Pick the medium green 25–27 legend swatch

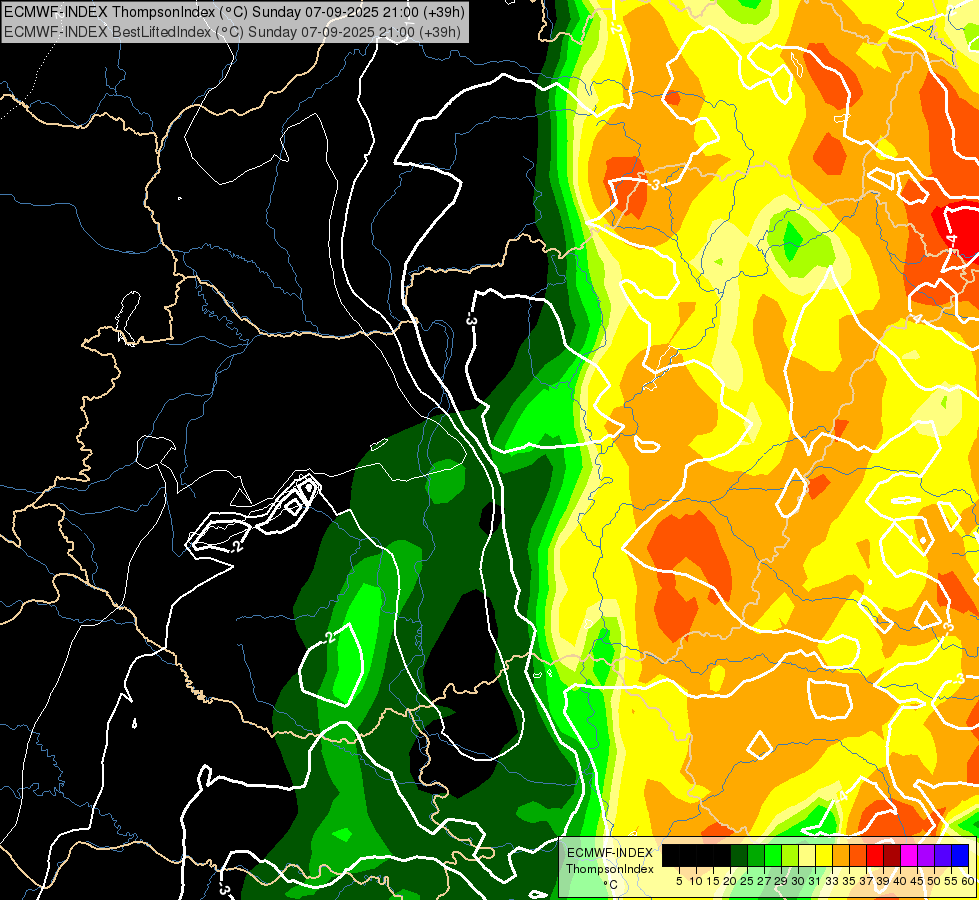click(x=756, y=855)
